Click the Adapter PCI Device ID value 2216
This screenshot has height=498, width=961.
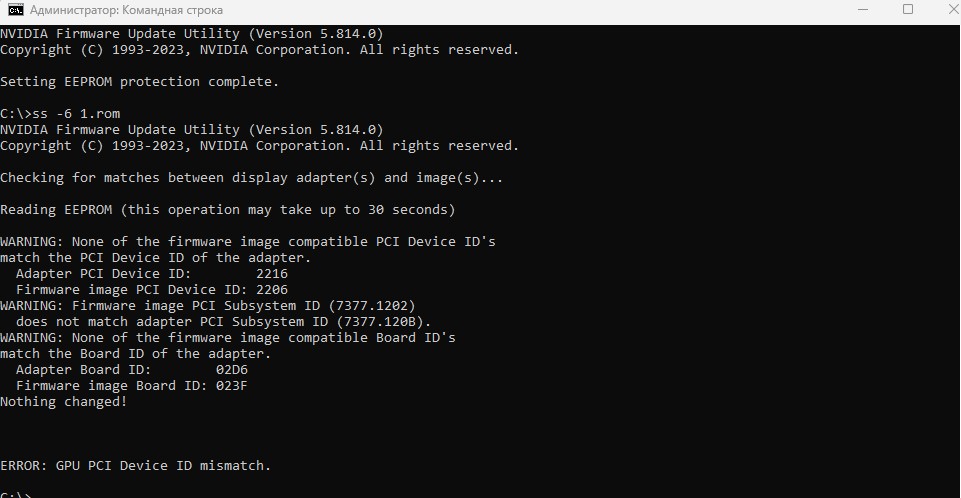272,274
